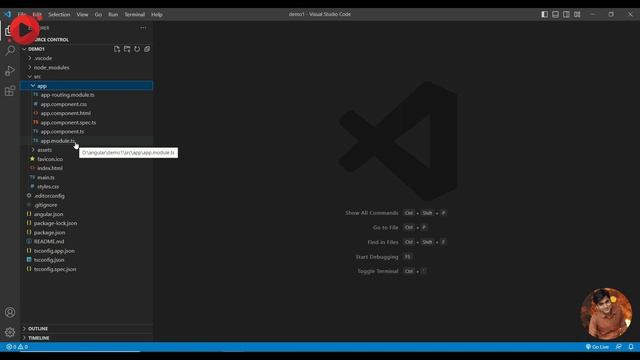Open the Selection menu

59,14
